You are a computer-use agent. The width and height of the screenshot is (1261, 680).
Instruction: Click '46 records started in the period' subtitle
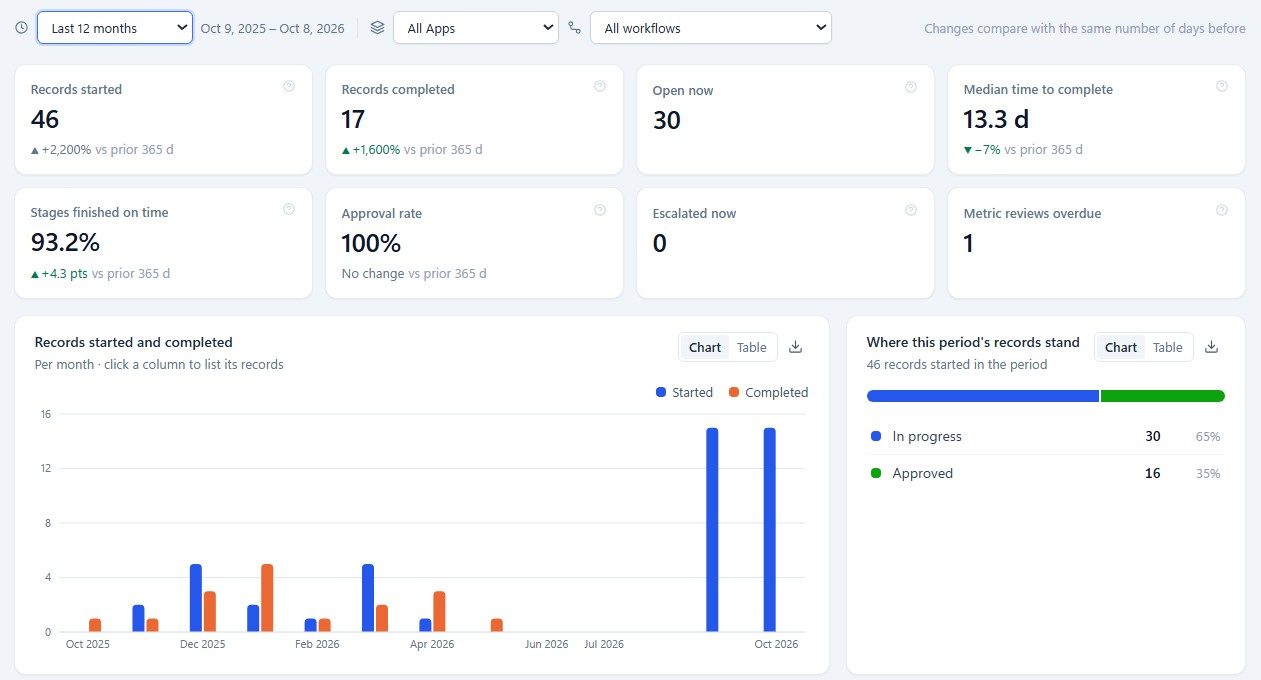coord(957,365)
